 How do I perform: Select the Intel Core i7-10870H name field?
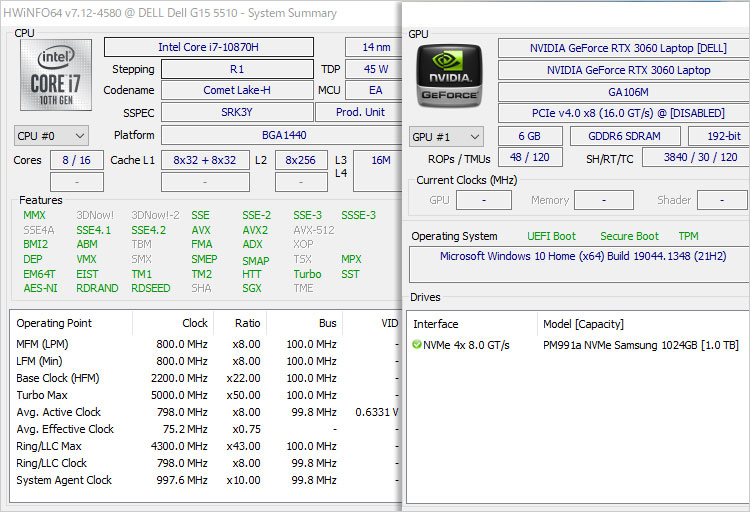(x=209, y=47)
